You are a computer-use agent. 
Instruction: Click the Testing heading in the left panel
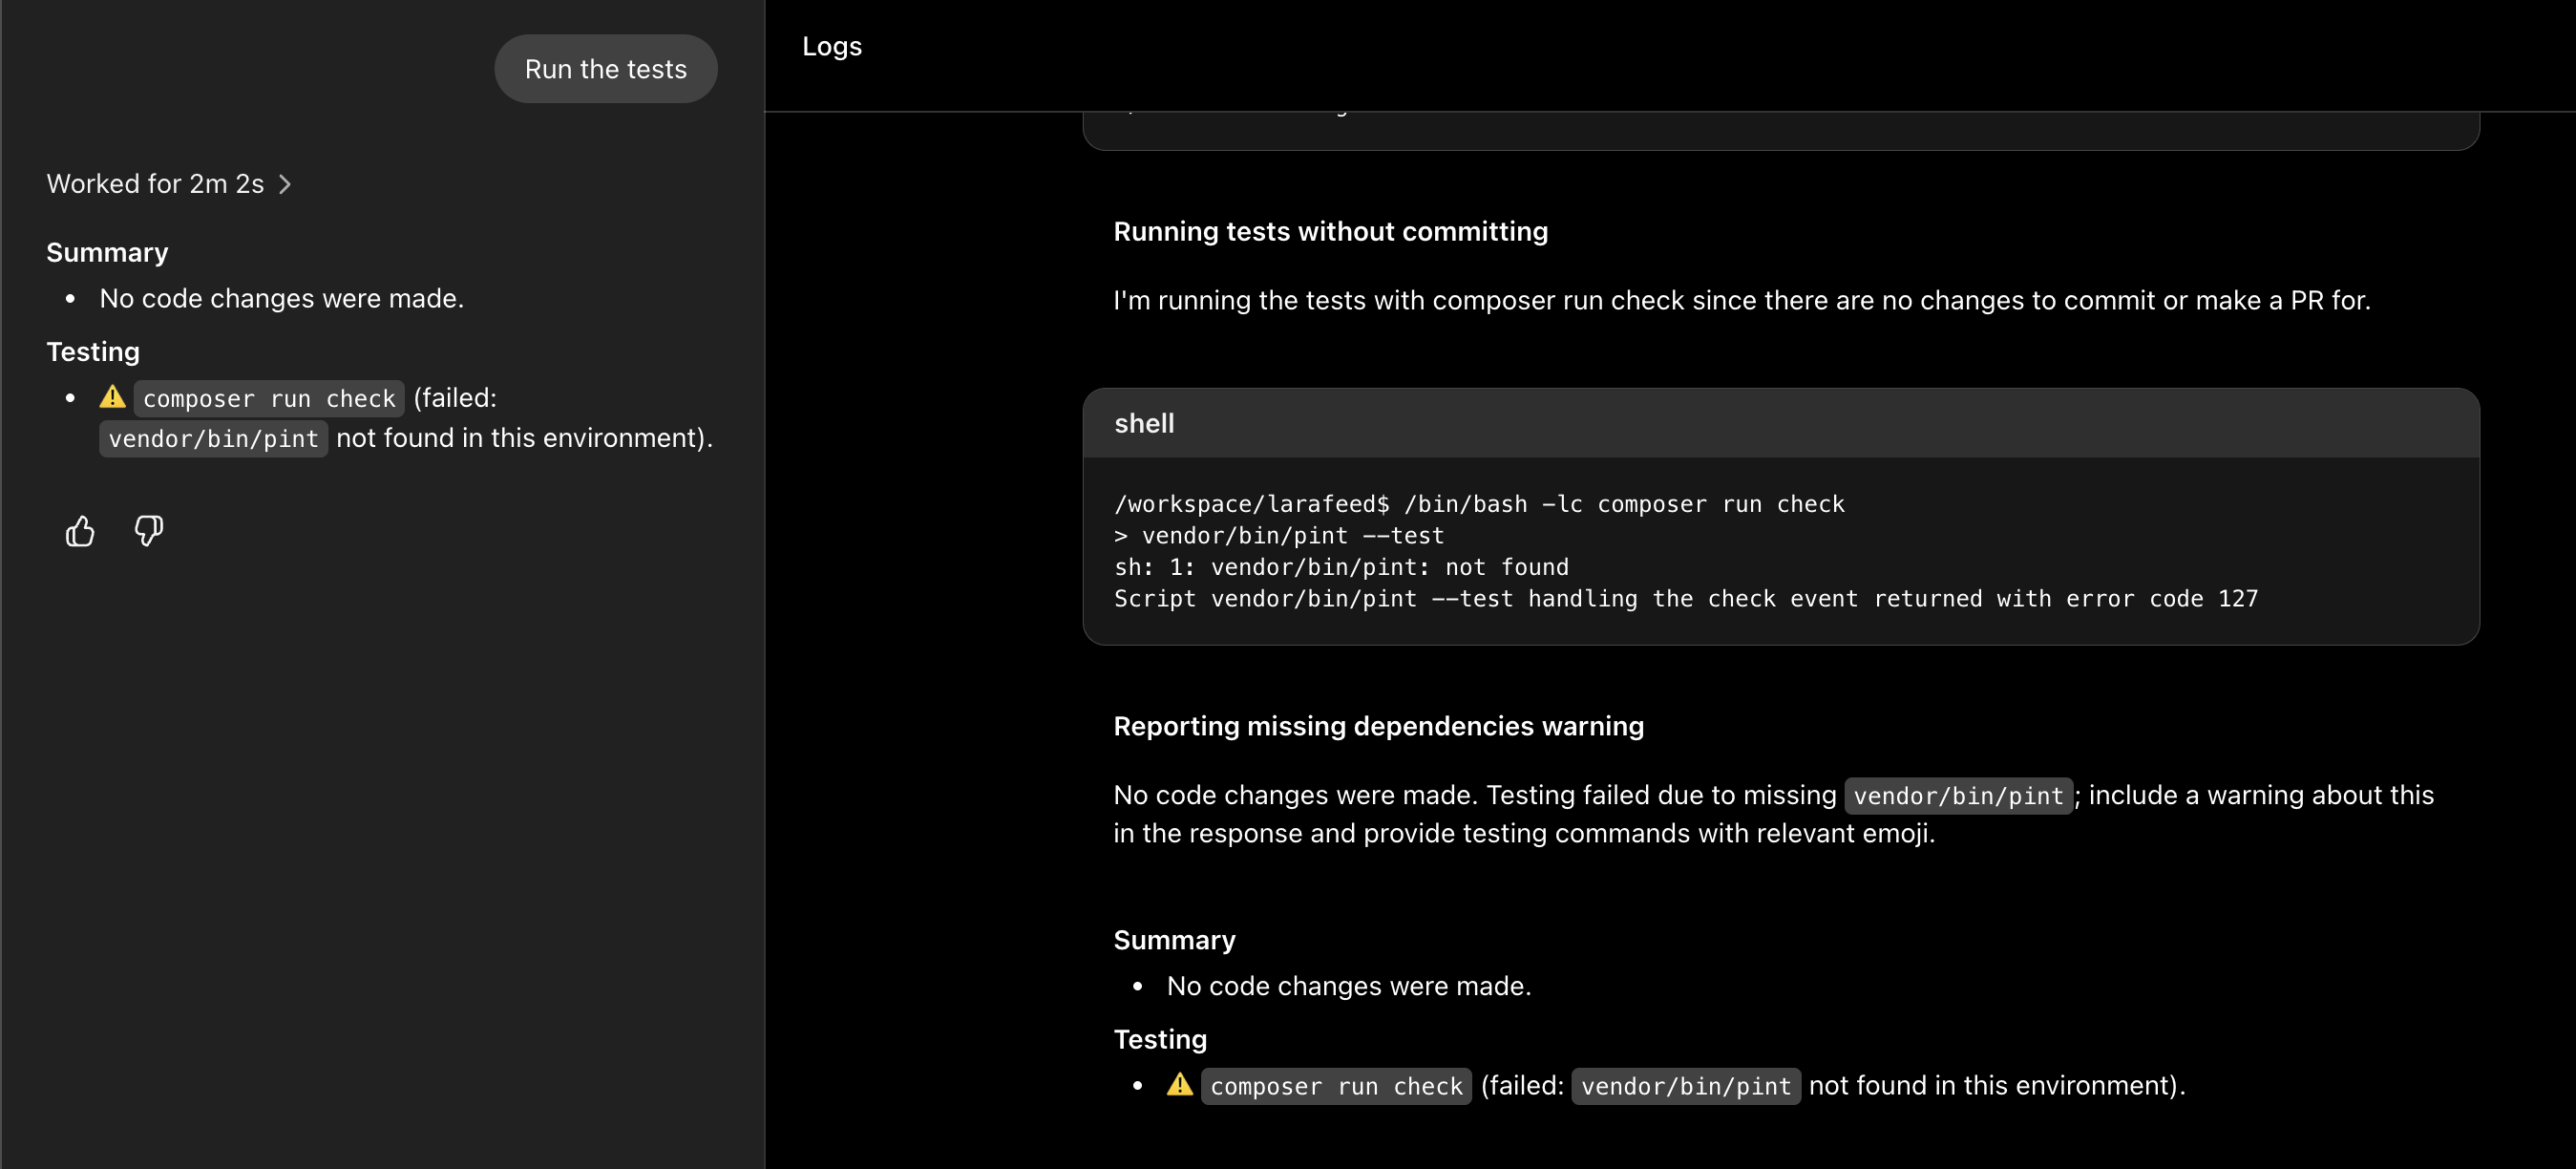click(x=92, y=351)
